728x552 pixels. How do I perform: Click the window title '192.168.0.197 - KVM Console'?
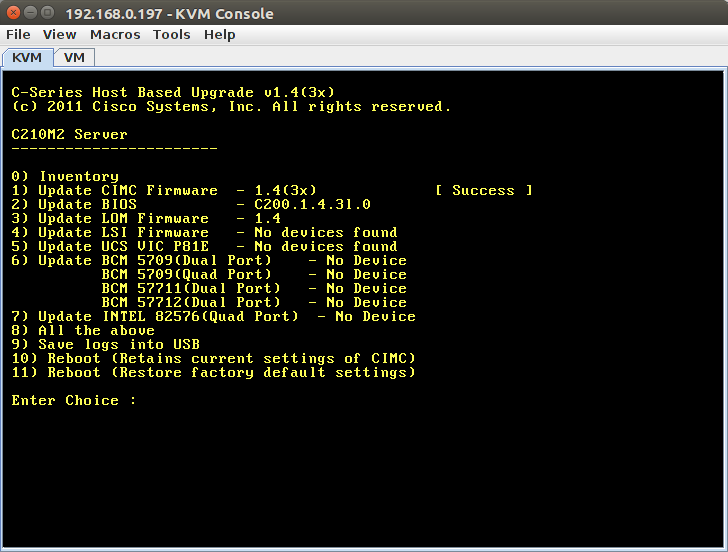click(169, 14)
